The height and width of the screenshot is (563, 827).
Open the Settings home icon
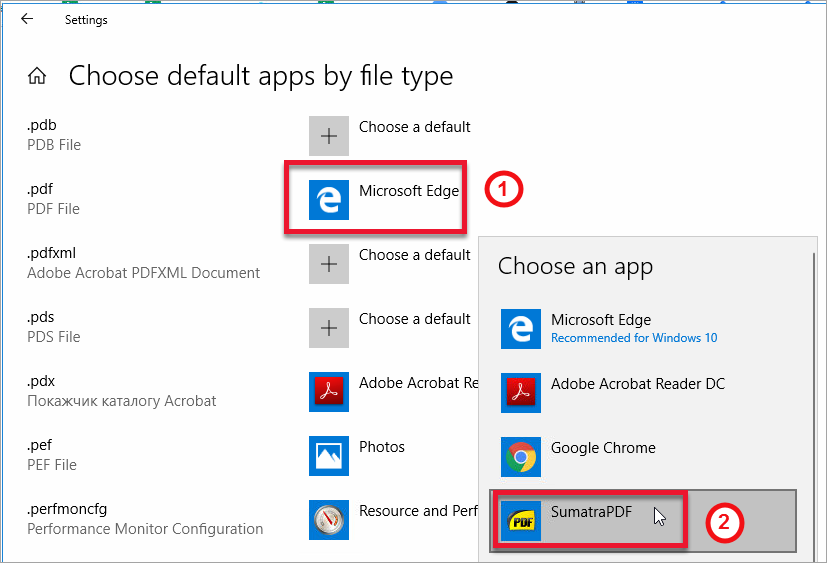[37, 76]
